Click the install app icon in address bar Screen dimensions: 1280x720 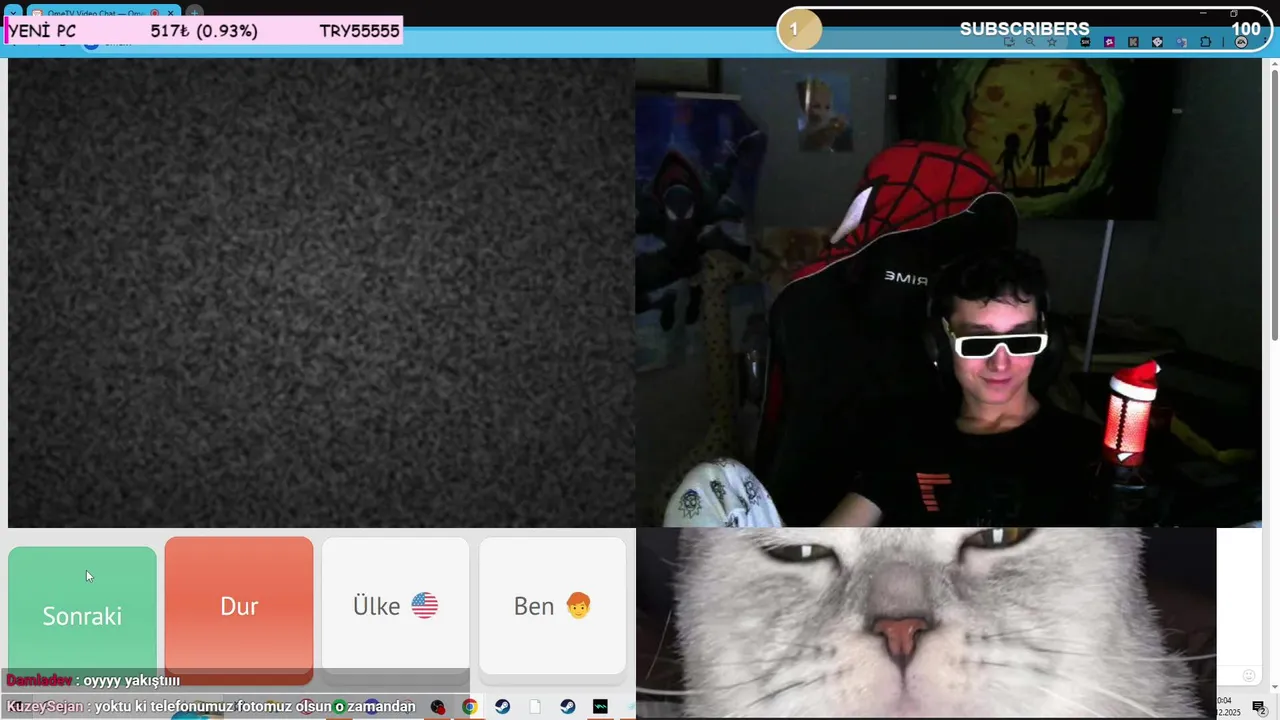pos(1009,42)
